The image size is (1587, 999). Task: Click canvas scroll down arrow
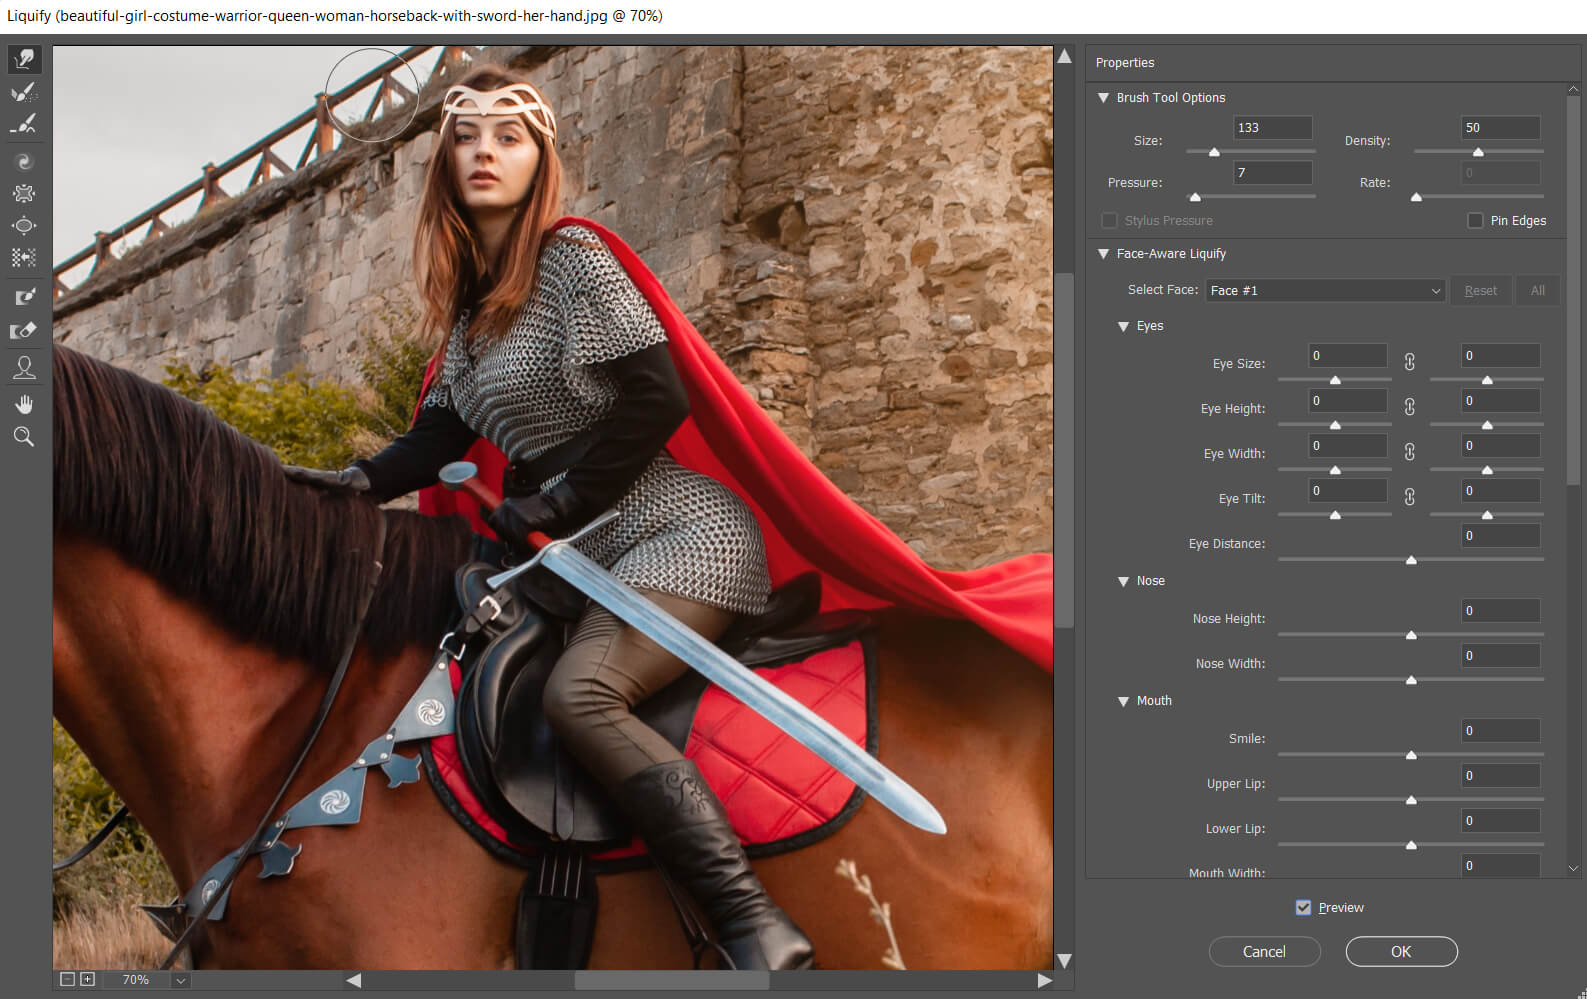coord(1065,960)
